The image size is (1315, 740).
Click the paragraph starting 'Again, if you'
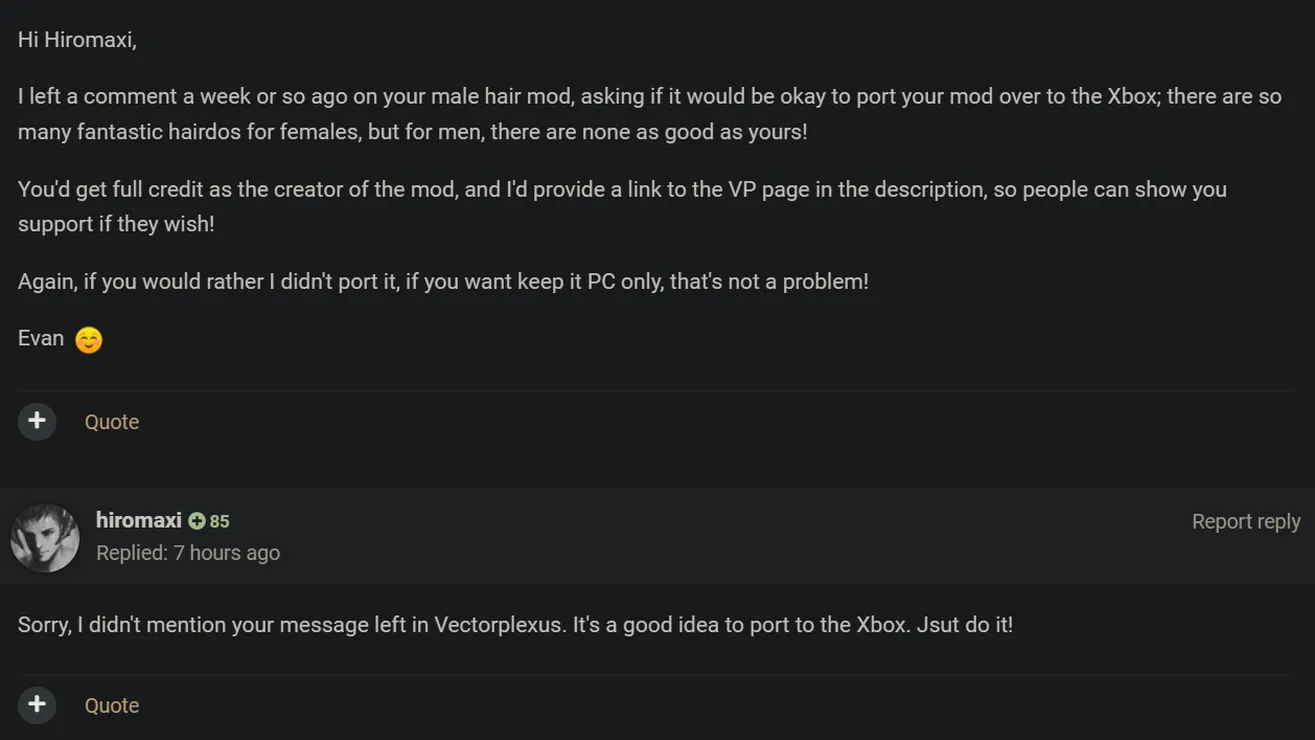coord(443,281)
